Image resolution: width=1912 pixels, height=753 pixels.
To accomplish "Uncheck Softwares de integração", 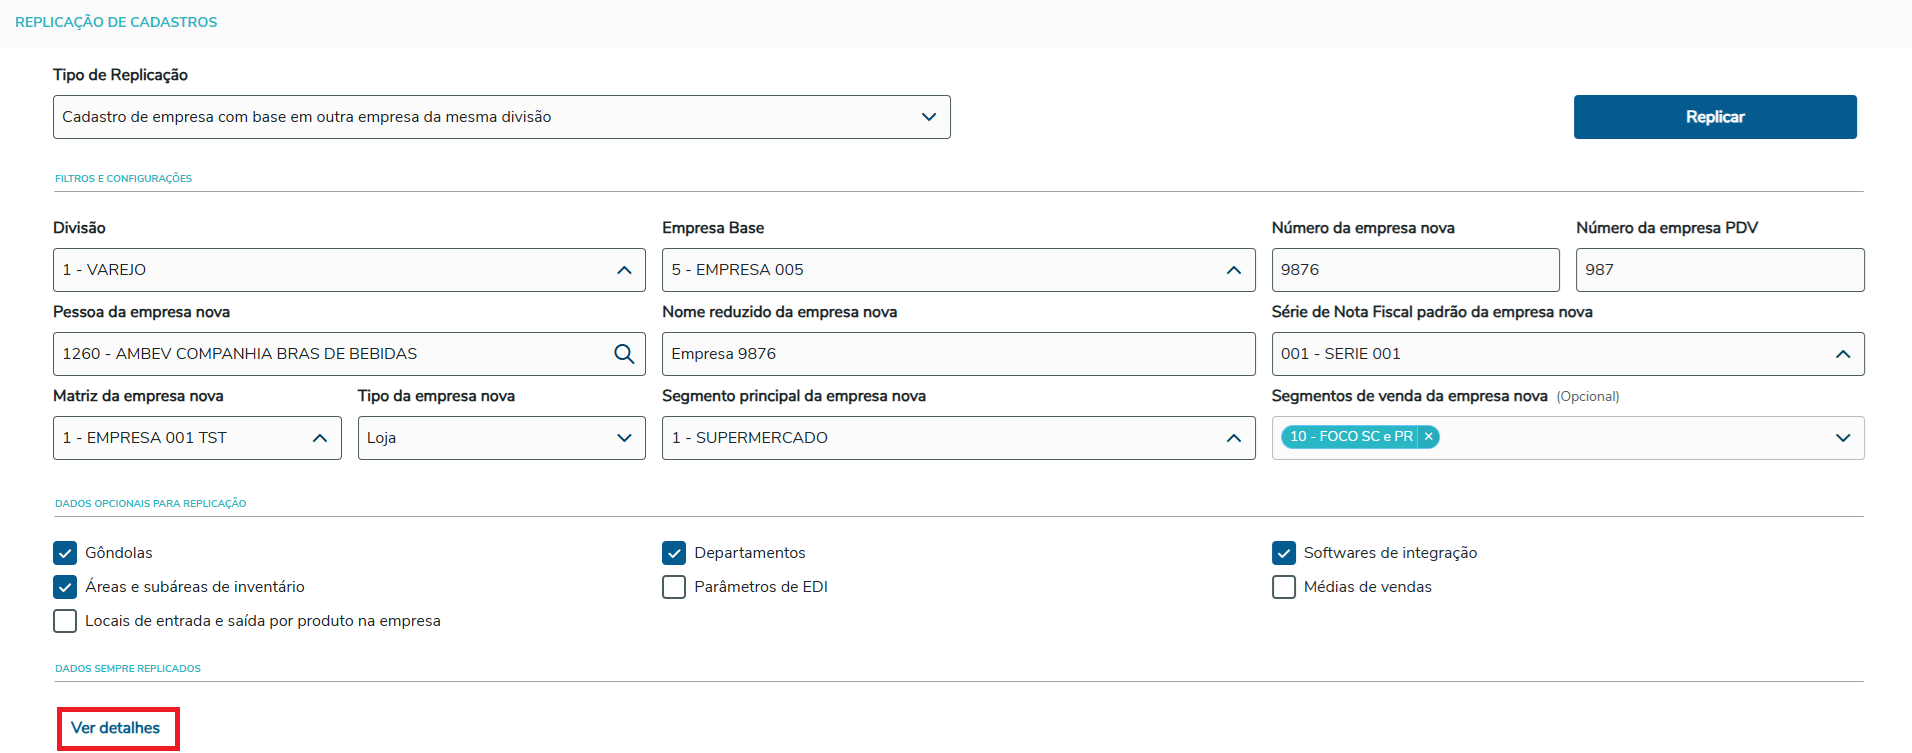I will [x=1284, y=553].
